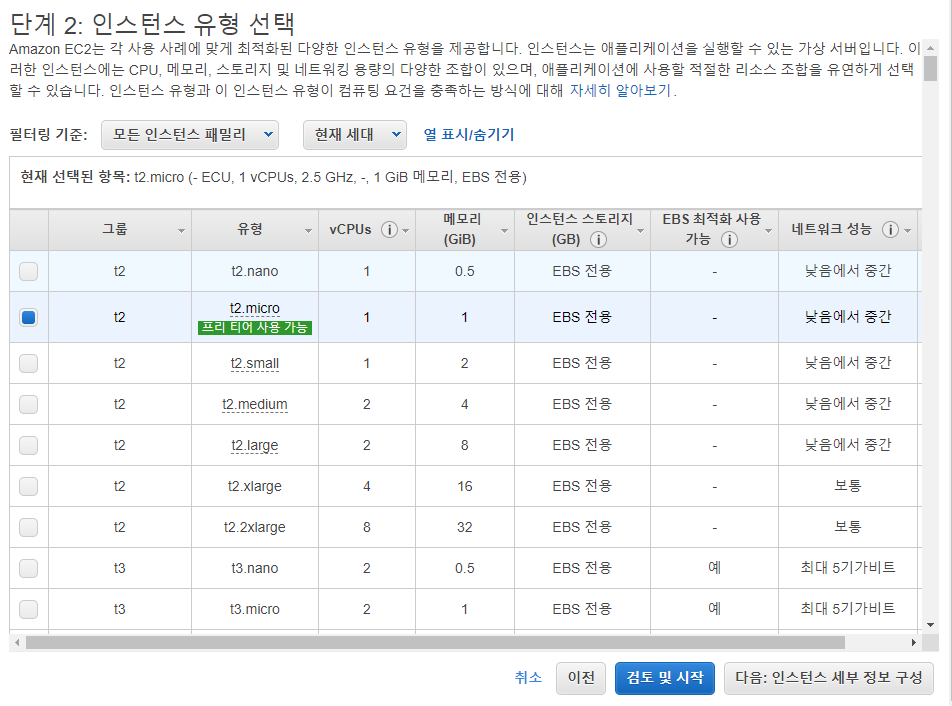Image resolution: width=952 pixels, height=706 pixels.
Task: Select the t2.medium instance checkbox
Action: tap(29, 404)
